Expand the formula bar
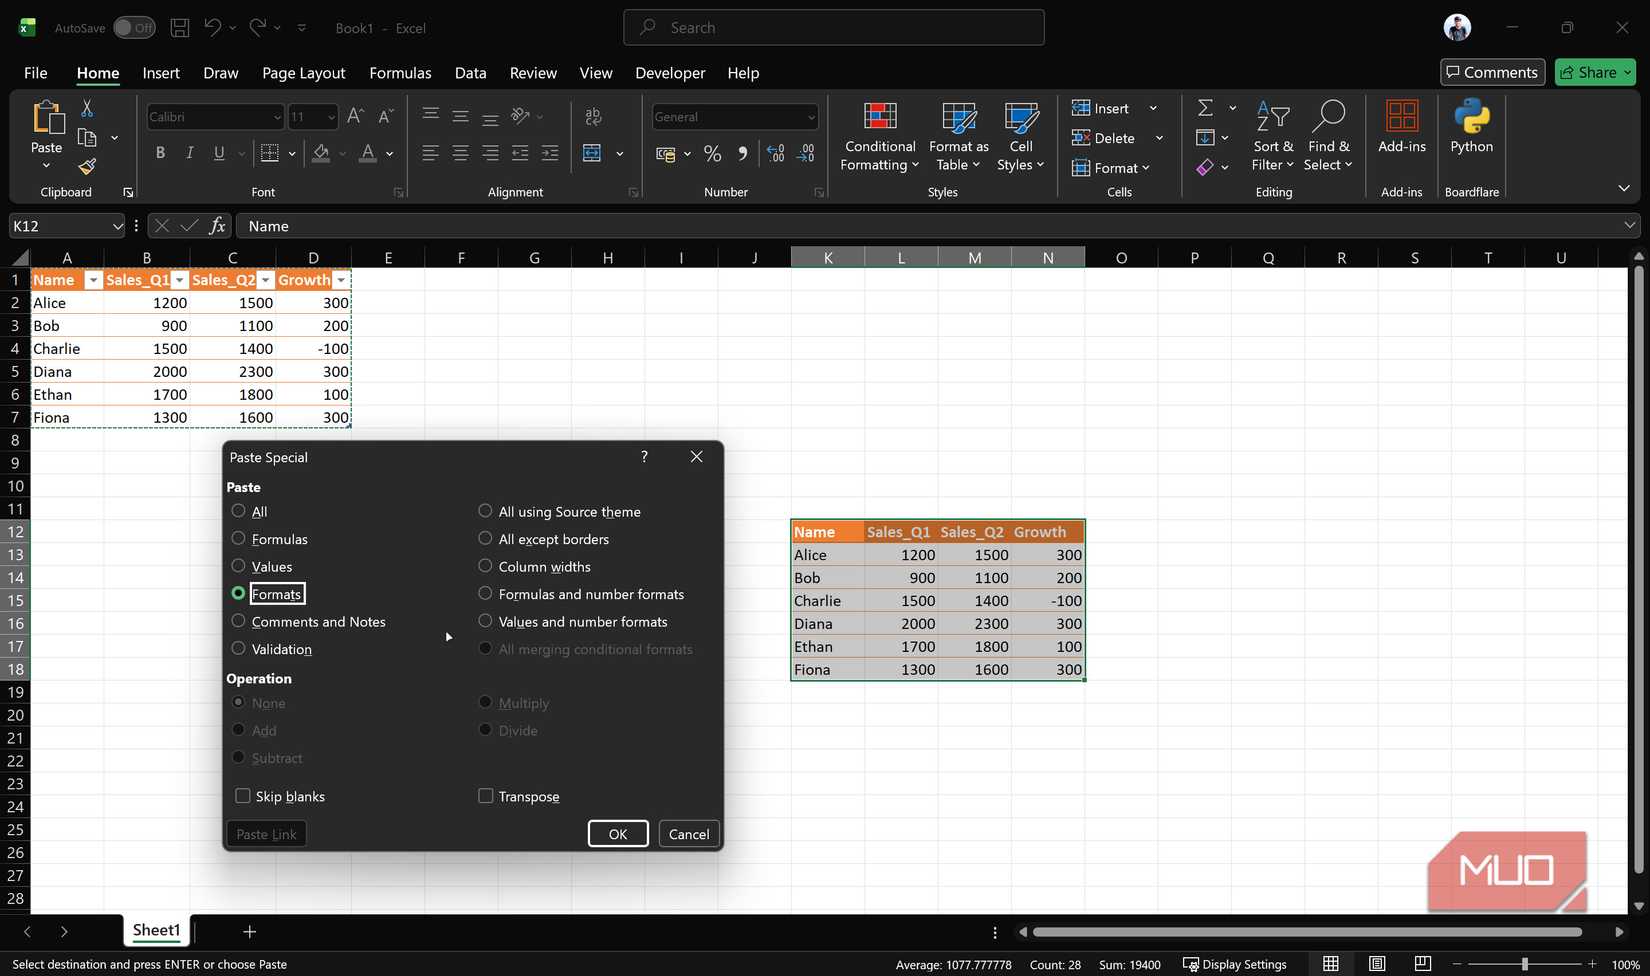Viewport: 1650px width, 976px height. click(x=1630, y=226)
